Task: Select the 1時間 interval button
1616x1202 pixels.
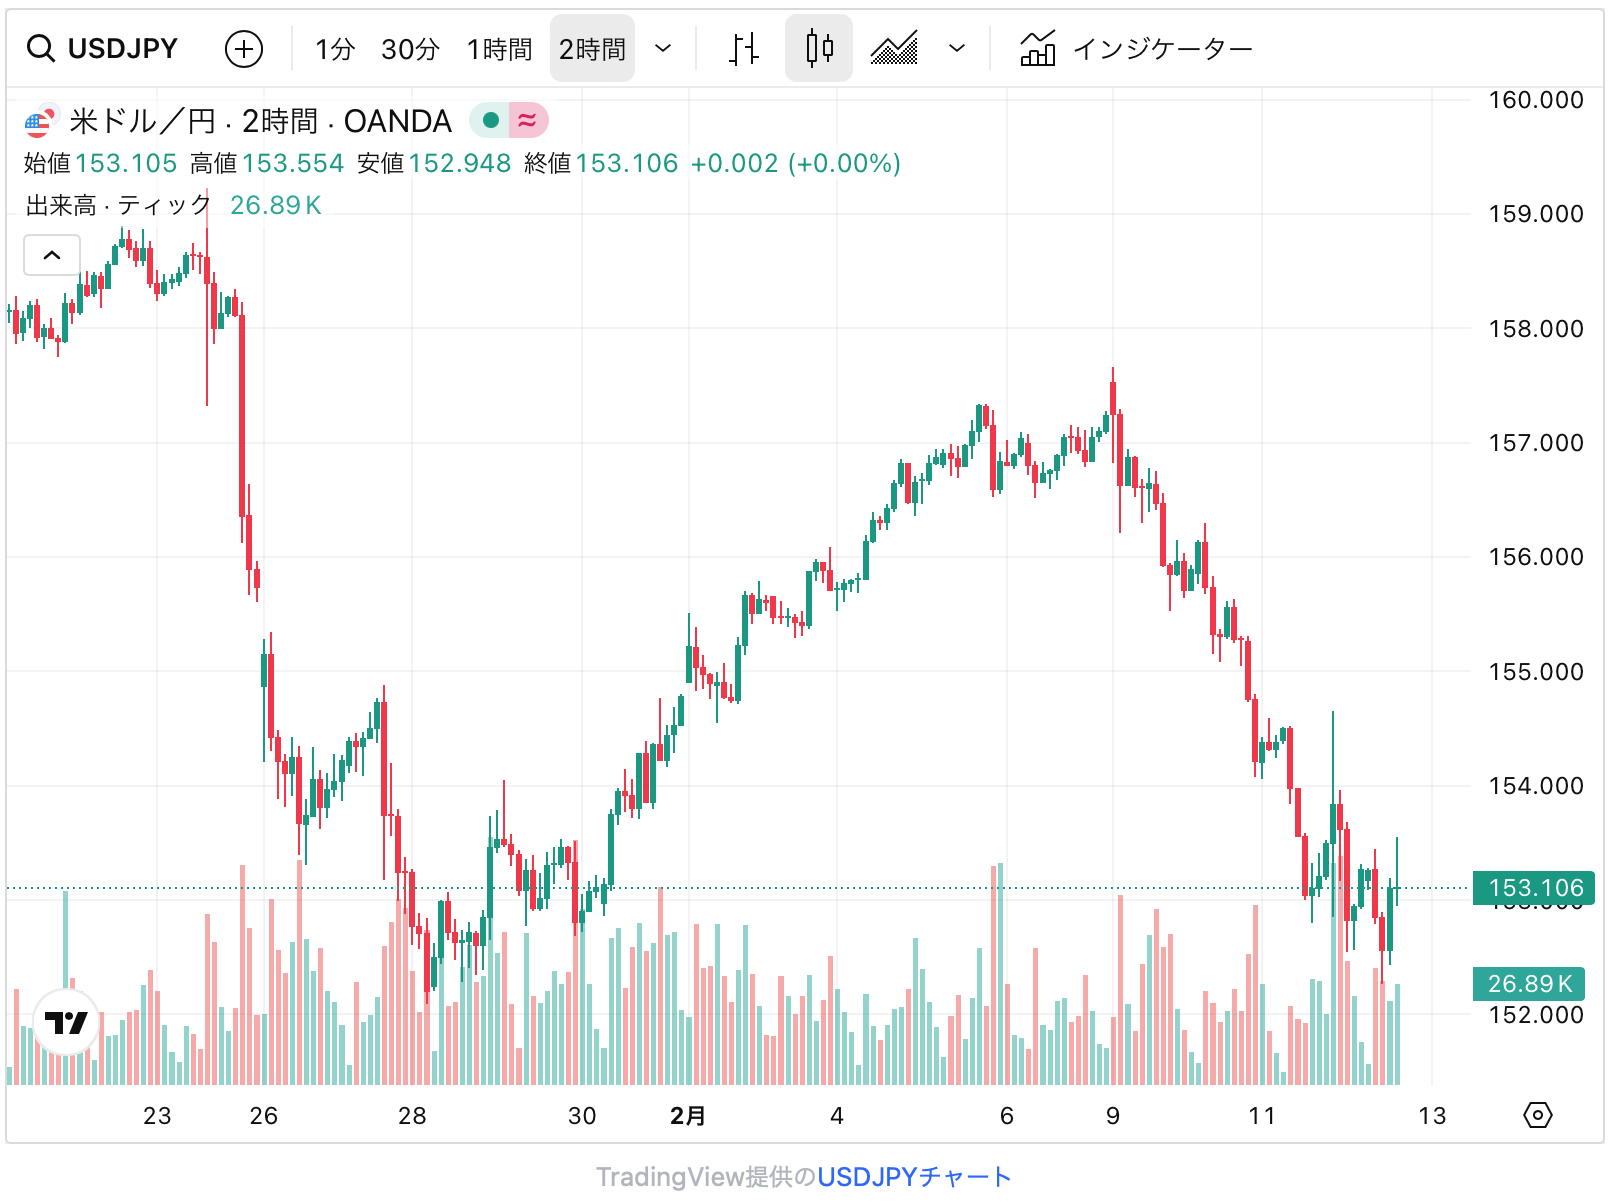Action: [x=499, y=48]
